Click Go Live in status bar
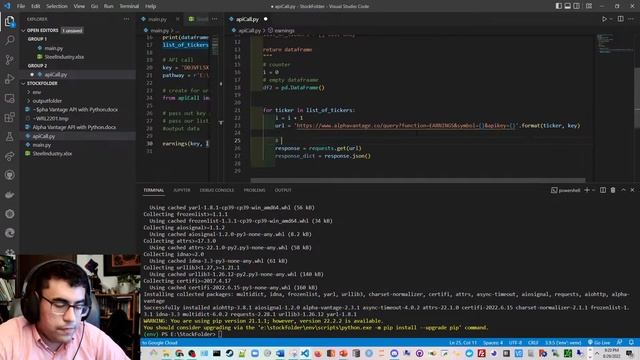Image resolution: width=640 pixels, height=360 pixels. click(x=599, y=342)
